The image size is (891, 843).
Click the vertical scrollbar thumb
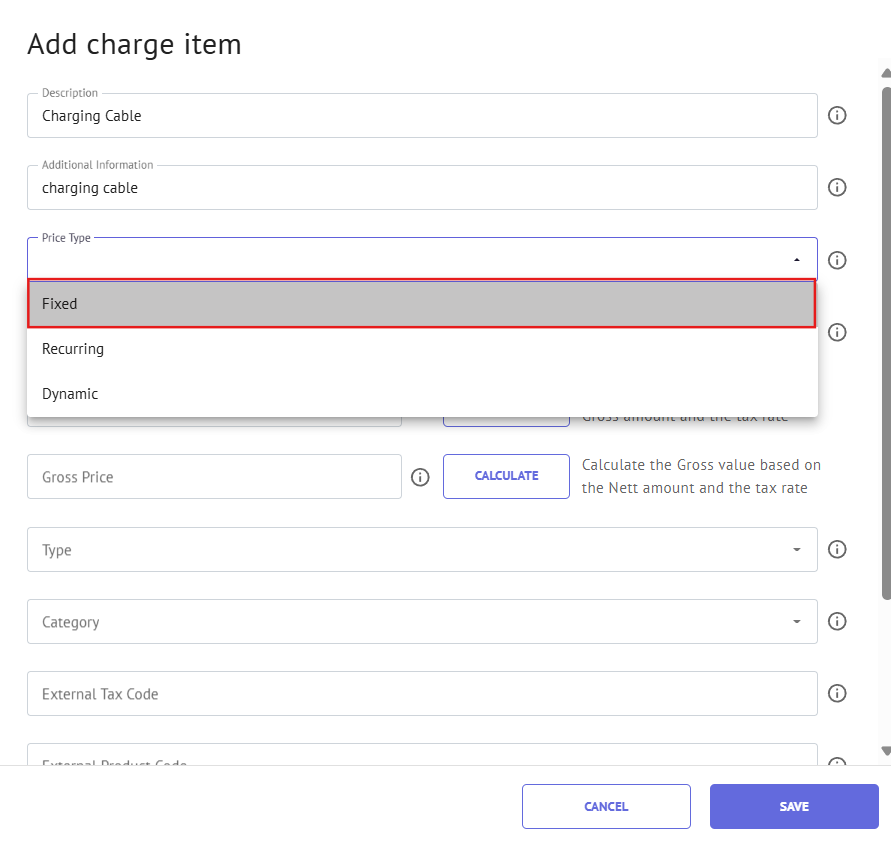(886, 340)
